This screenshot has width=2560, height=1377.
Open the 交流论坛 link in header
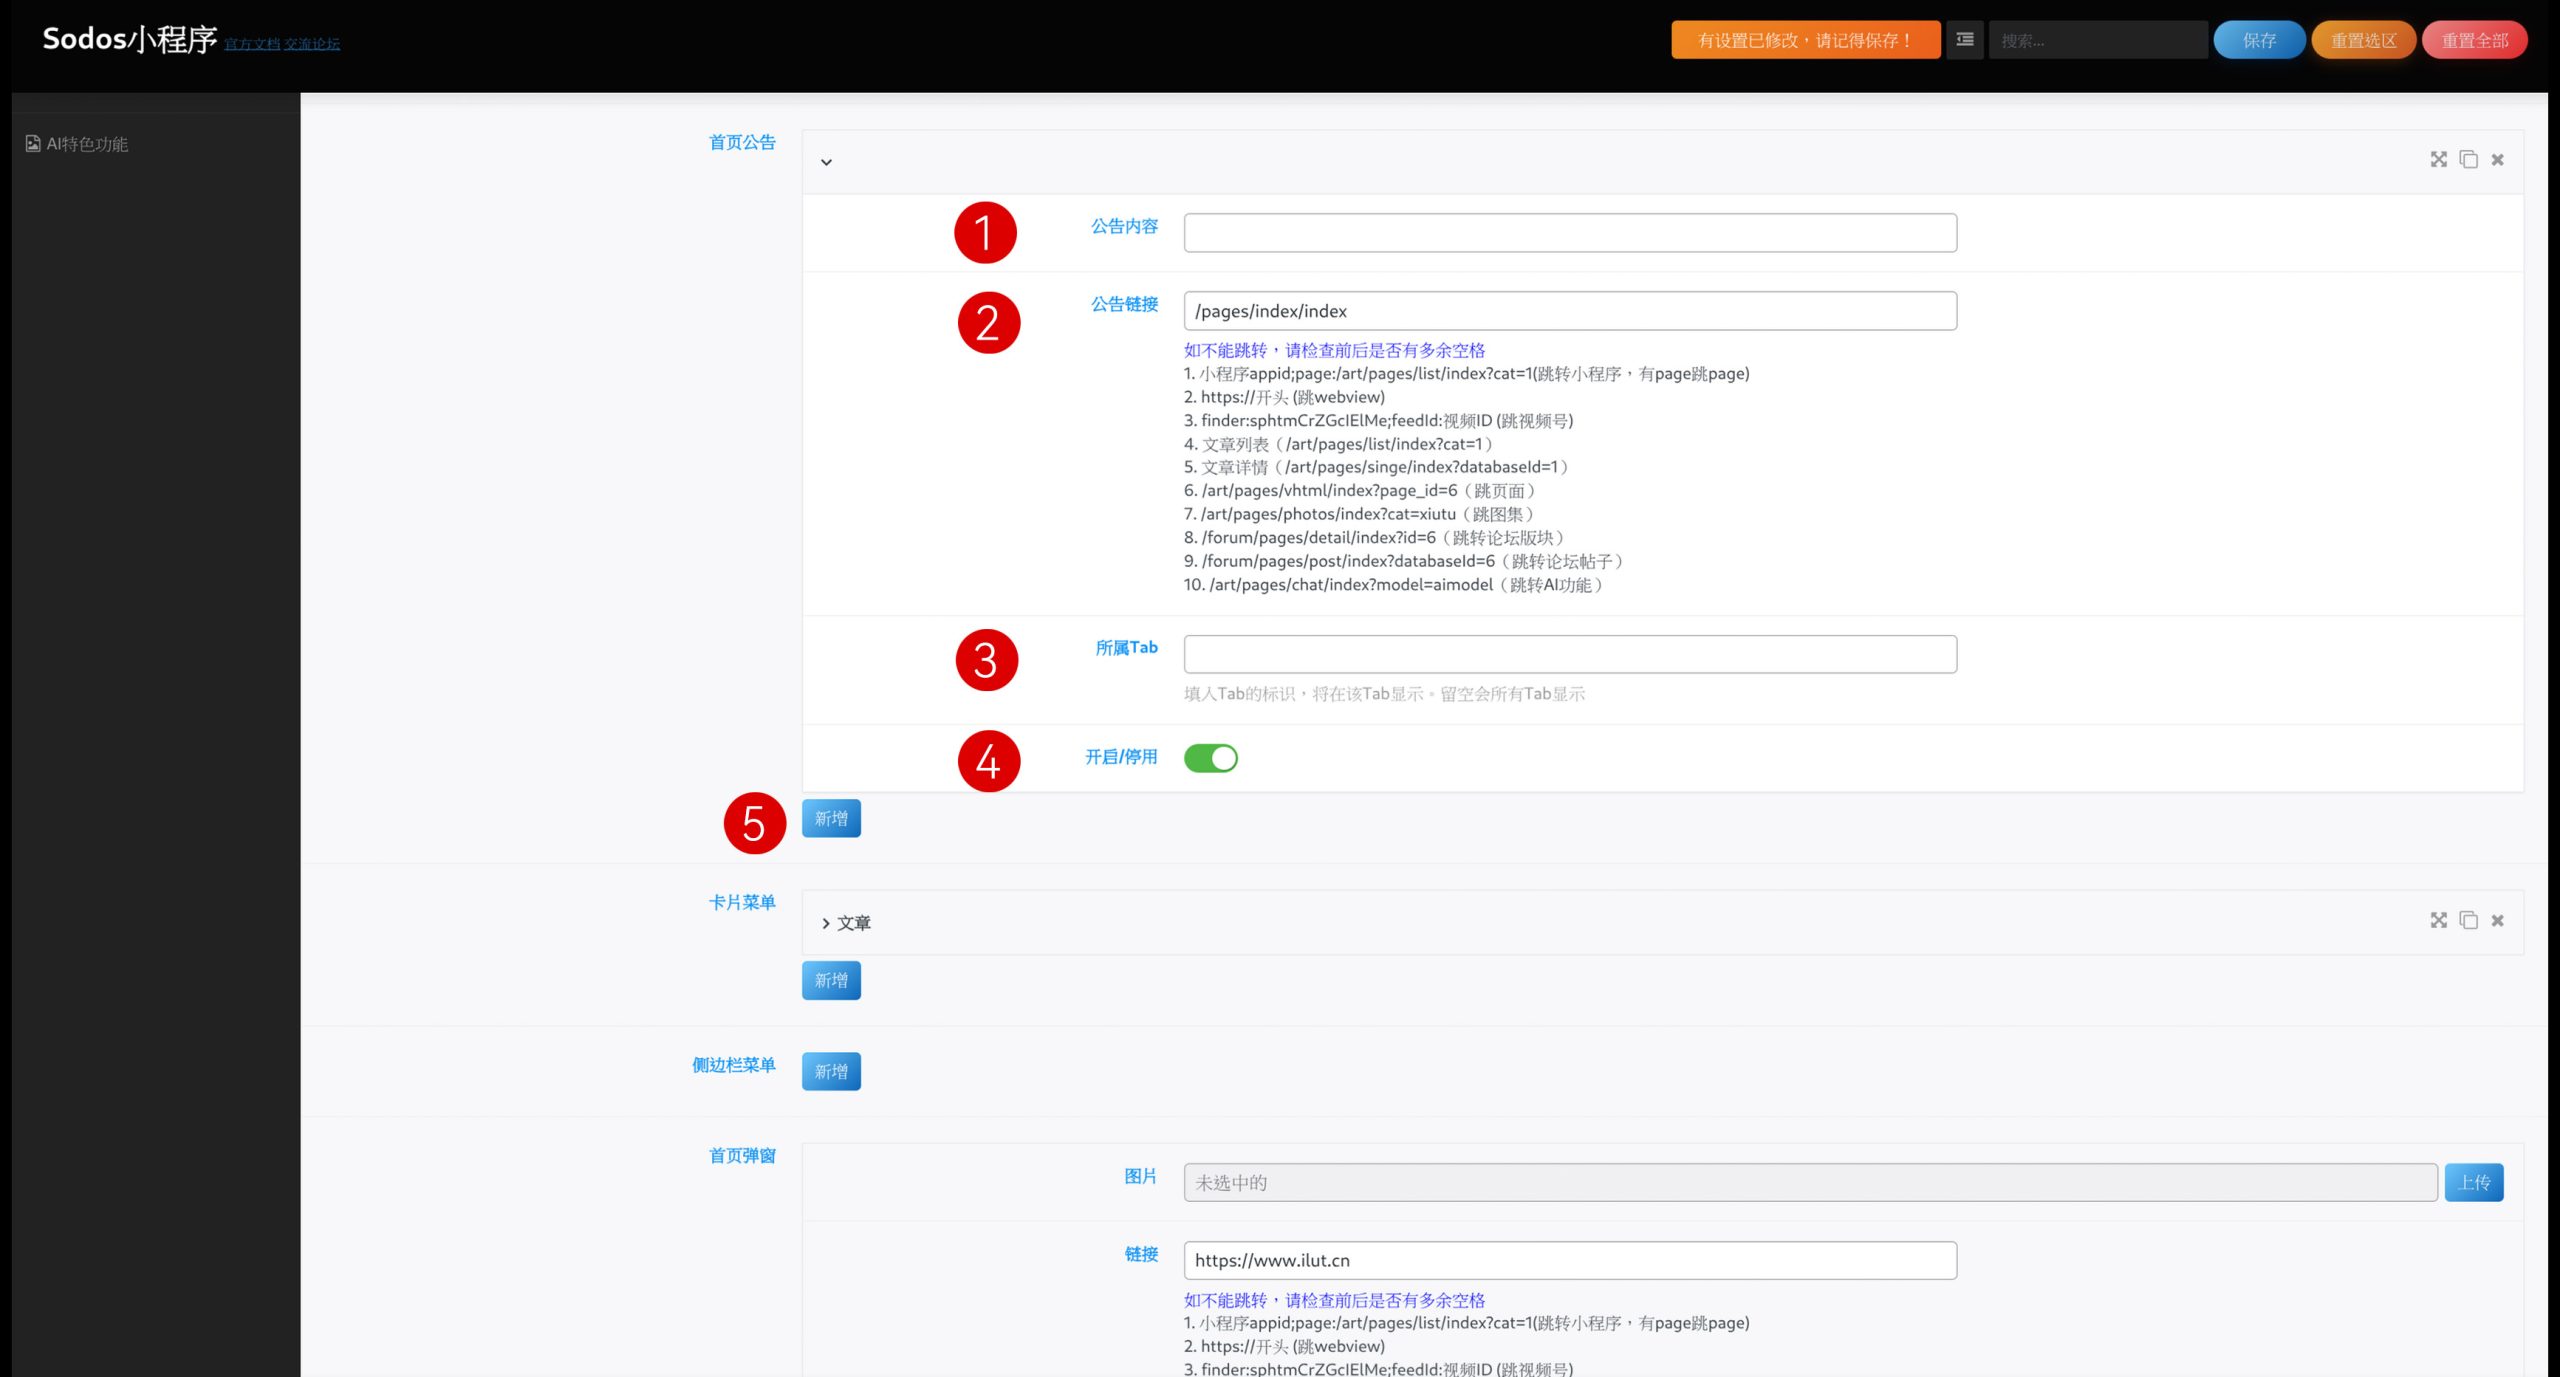312,44
